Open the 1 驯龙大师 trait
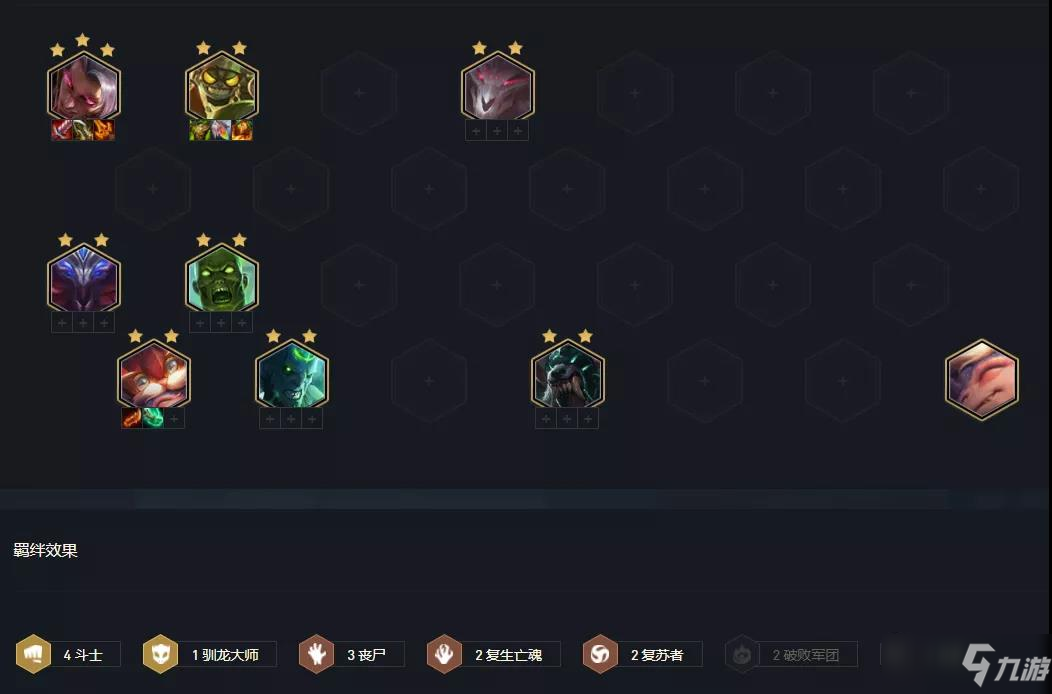1052x694 pixels. [x=209, y=654]
